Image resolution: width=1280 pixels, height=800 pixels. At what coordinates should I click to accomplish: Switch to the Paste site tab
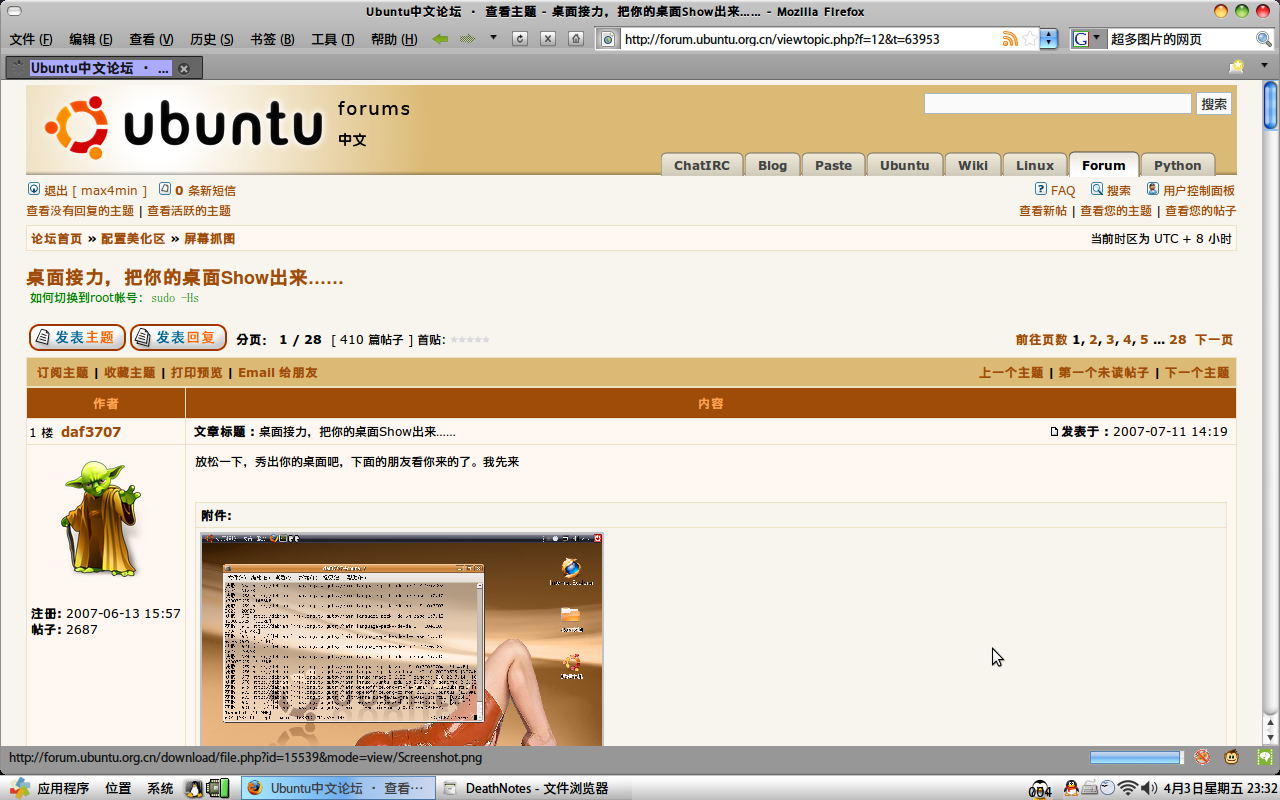click(x=833, y=165)
